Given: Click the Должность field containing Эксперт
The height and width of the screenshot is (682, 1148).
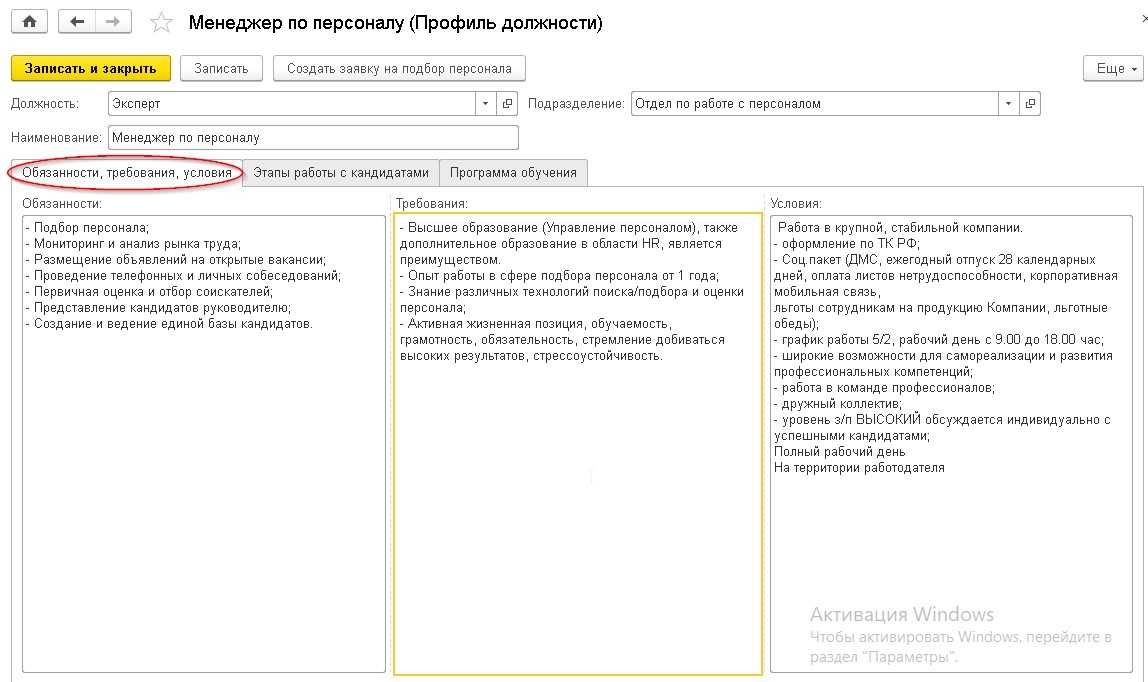Looking at the screenshot, I should [x=290, y=103].
